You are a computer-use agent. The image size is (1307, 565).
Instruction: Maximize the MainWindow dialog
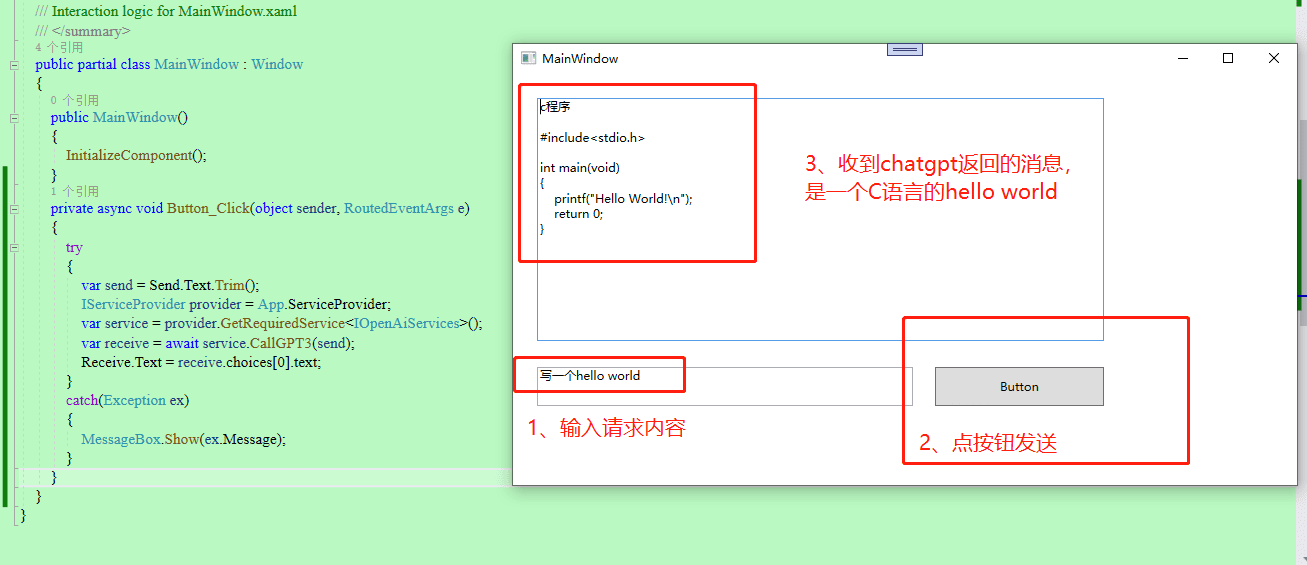(x=1228, y=58)
